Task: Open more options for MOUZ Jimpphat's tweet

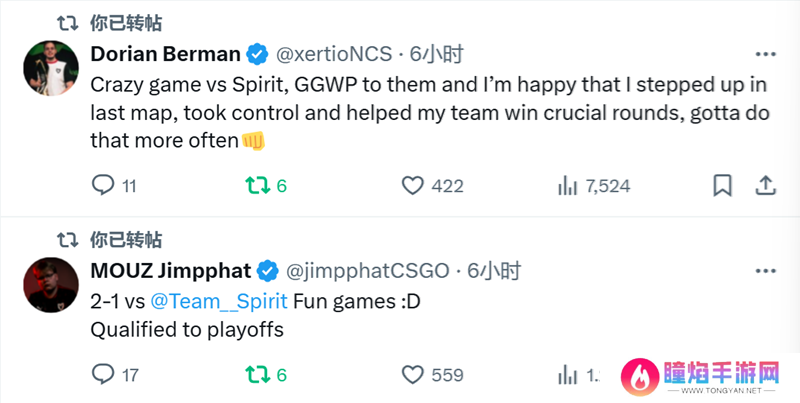Action: point(765,271)
